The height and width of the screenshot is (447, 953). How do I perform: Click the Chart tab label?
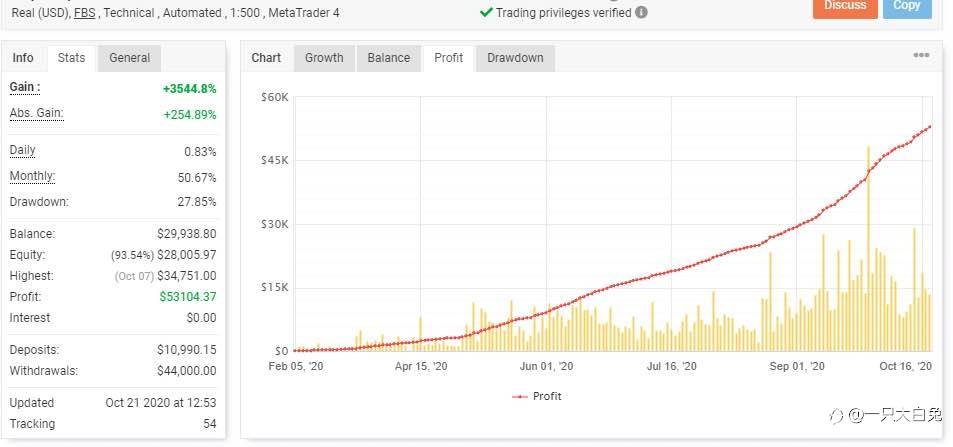pos(266,58)
